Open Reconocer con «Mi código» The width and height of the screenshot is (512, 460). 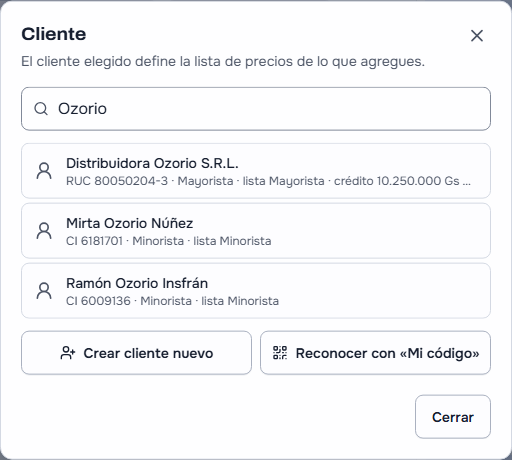pyautogui.click(x=375, y=353)
